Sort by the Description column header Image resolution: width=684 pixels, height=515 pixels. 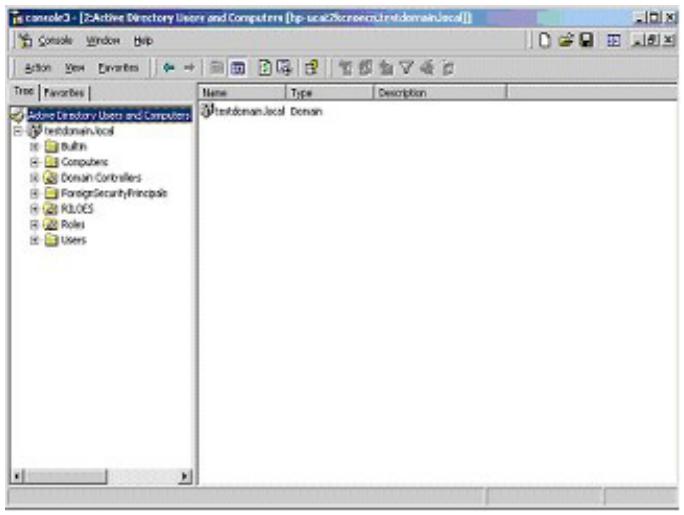click(x=441, y=92)
